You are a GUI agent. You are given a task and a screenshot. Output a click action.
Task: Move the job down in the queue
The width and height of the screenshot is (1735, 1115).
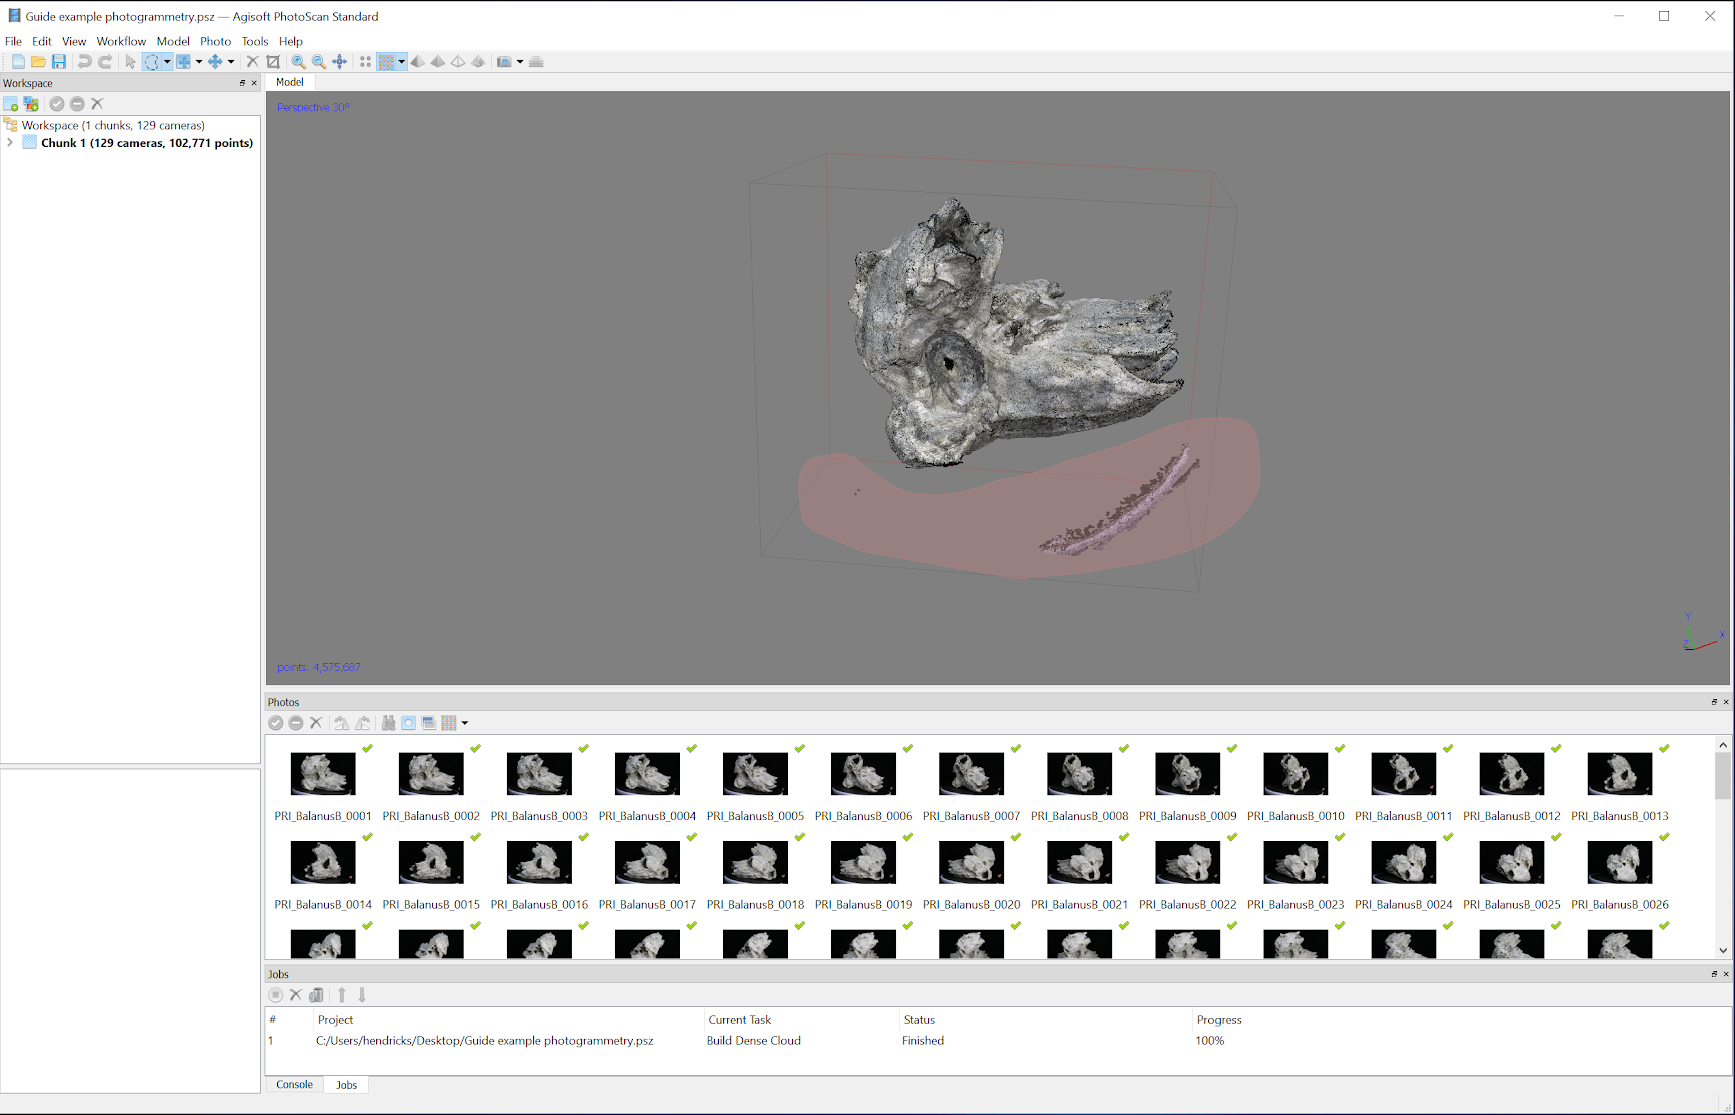(x=362, y=995)
